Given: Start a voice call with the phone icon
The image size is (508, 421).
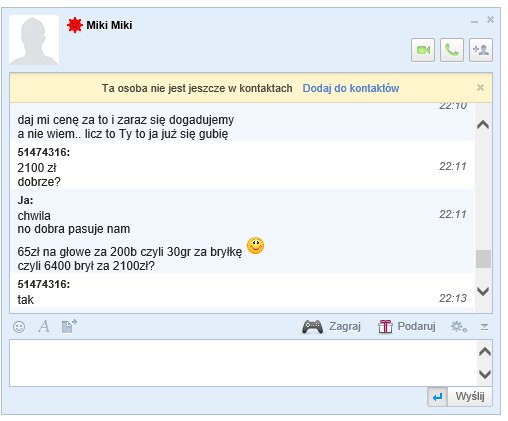Looking at the screenshot, I should tap(452, 50).
